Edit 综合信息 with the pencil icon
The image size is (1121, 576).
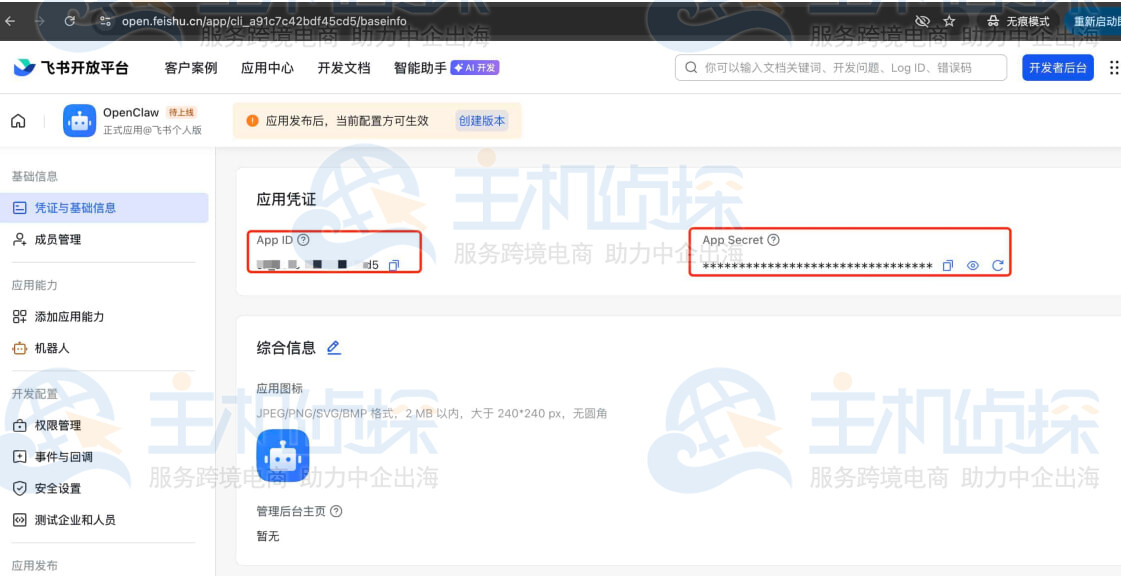pos(334,348)
